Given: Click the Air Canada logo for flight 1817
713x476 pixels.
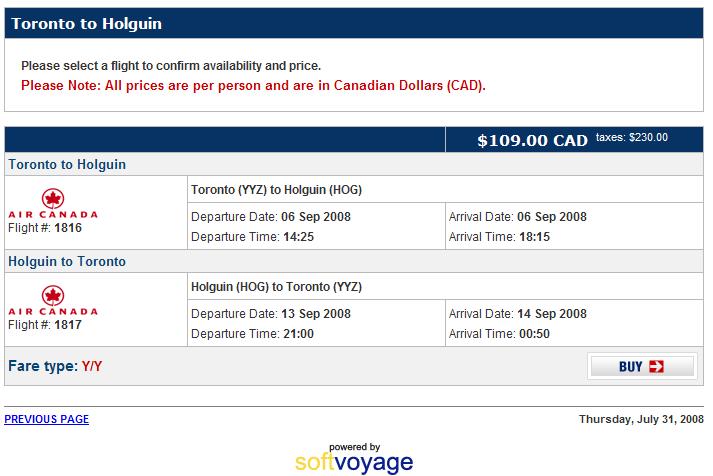Looking at the screenshot, I should (53, 301).
